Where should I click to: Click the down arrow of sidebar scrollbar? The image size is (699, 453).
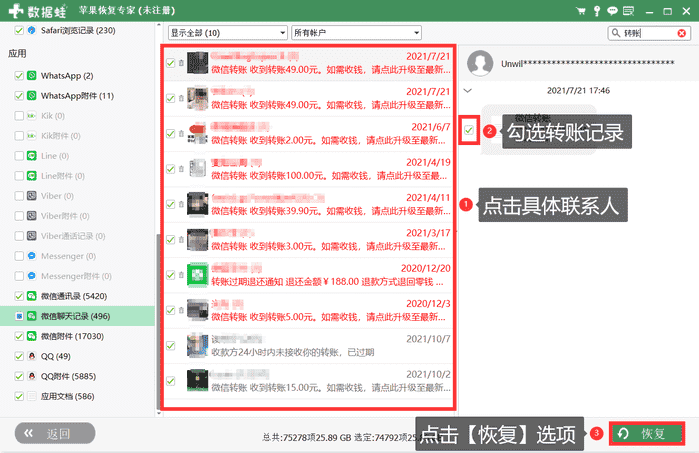tap(159, 413)
